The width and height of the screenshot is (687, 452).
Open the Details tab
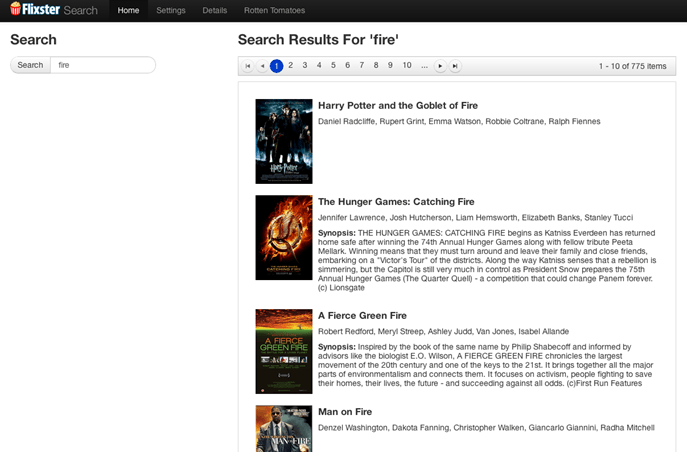click(215, 11)
